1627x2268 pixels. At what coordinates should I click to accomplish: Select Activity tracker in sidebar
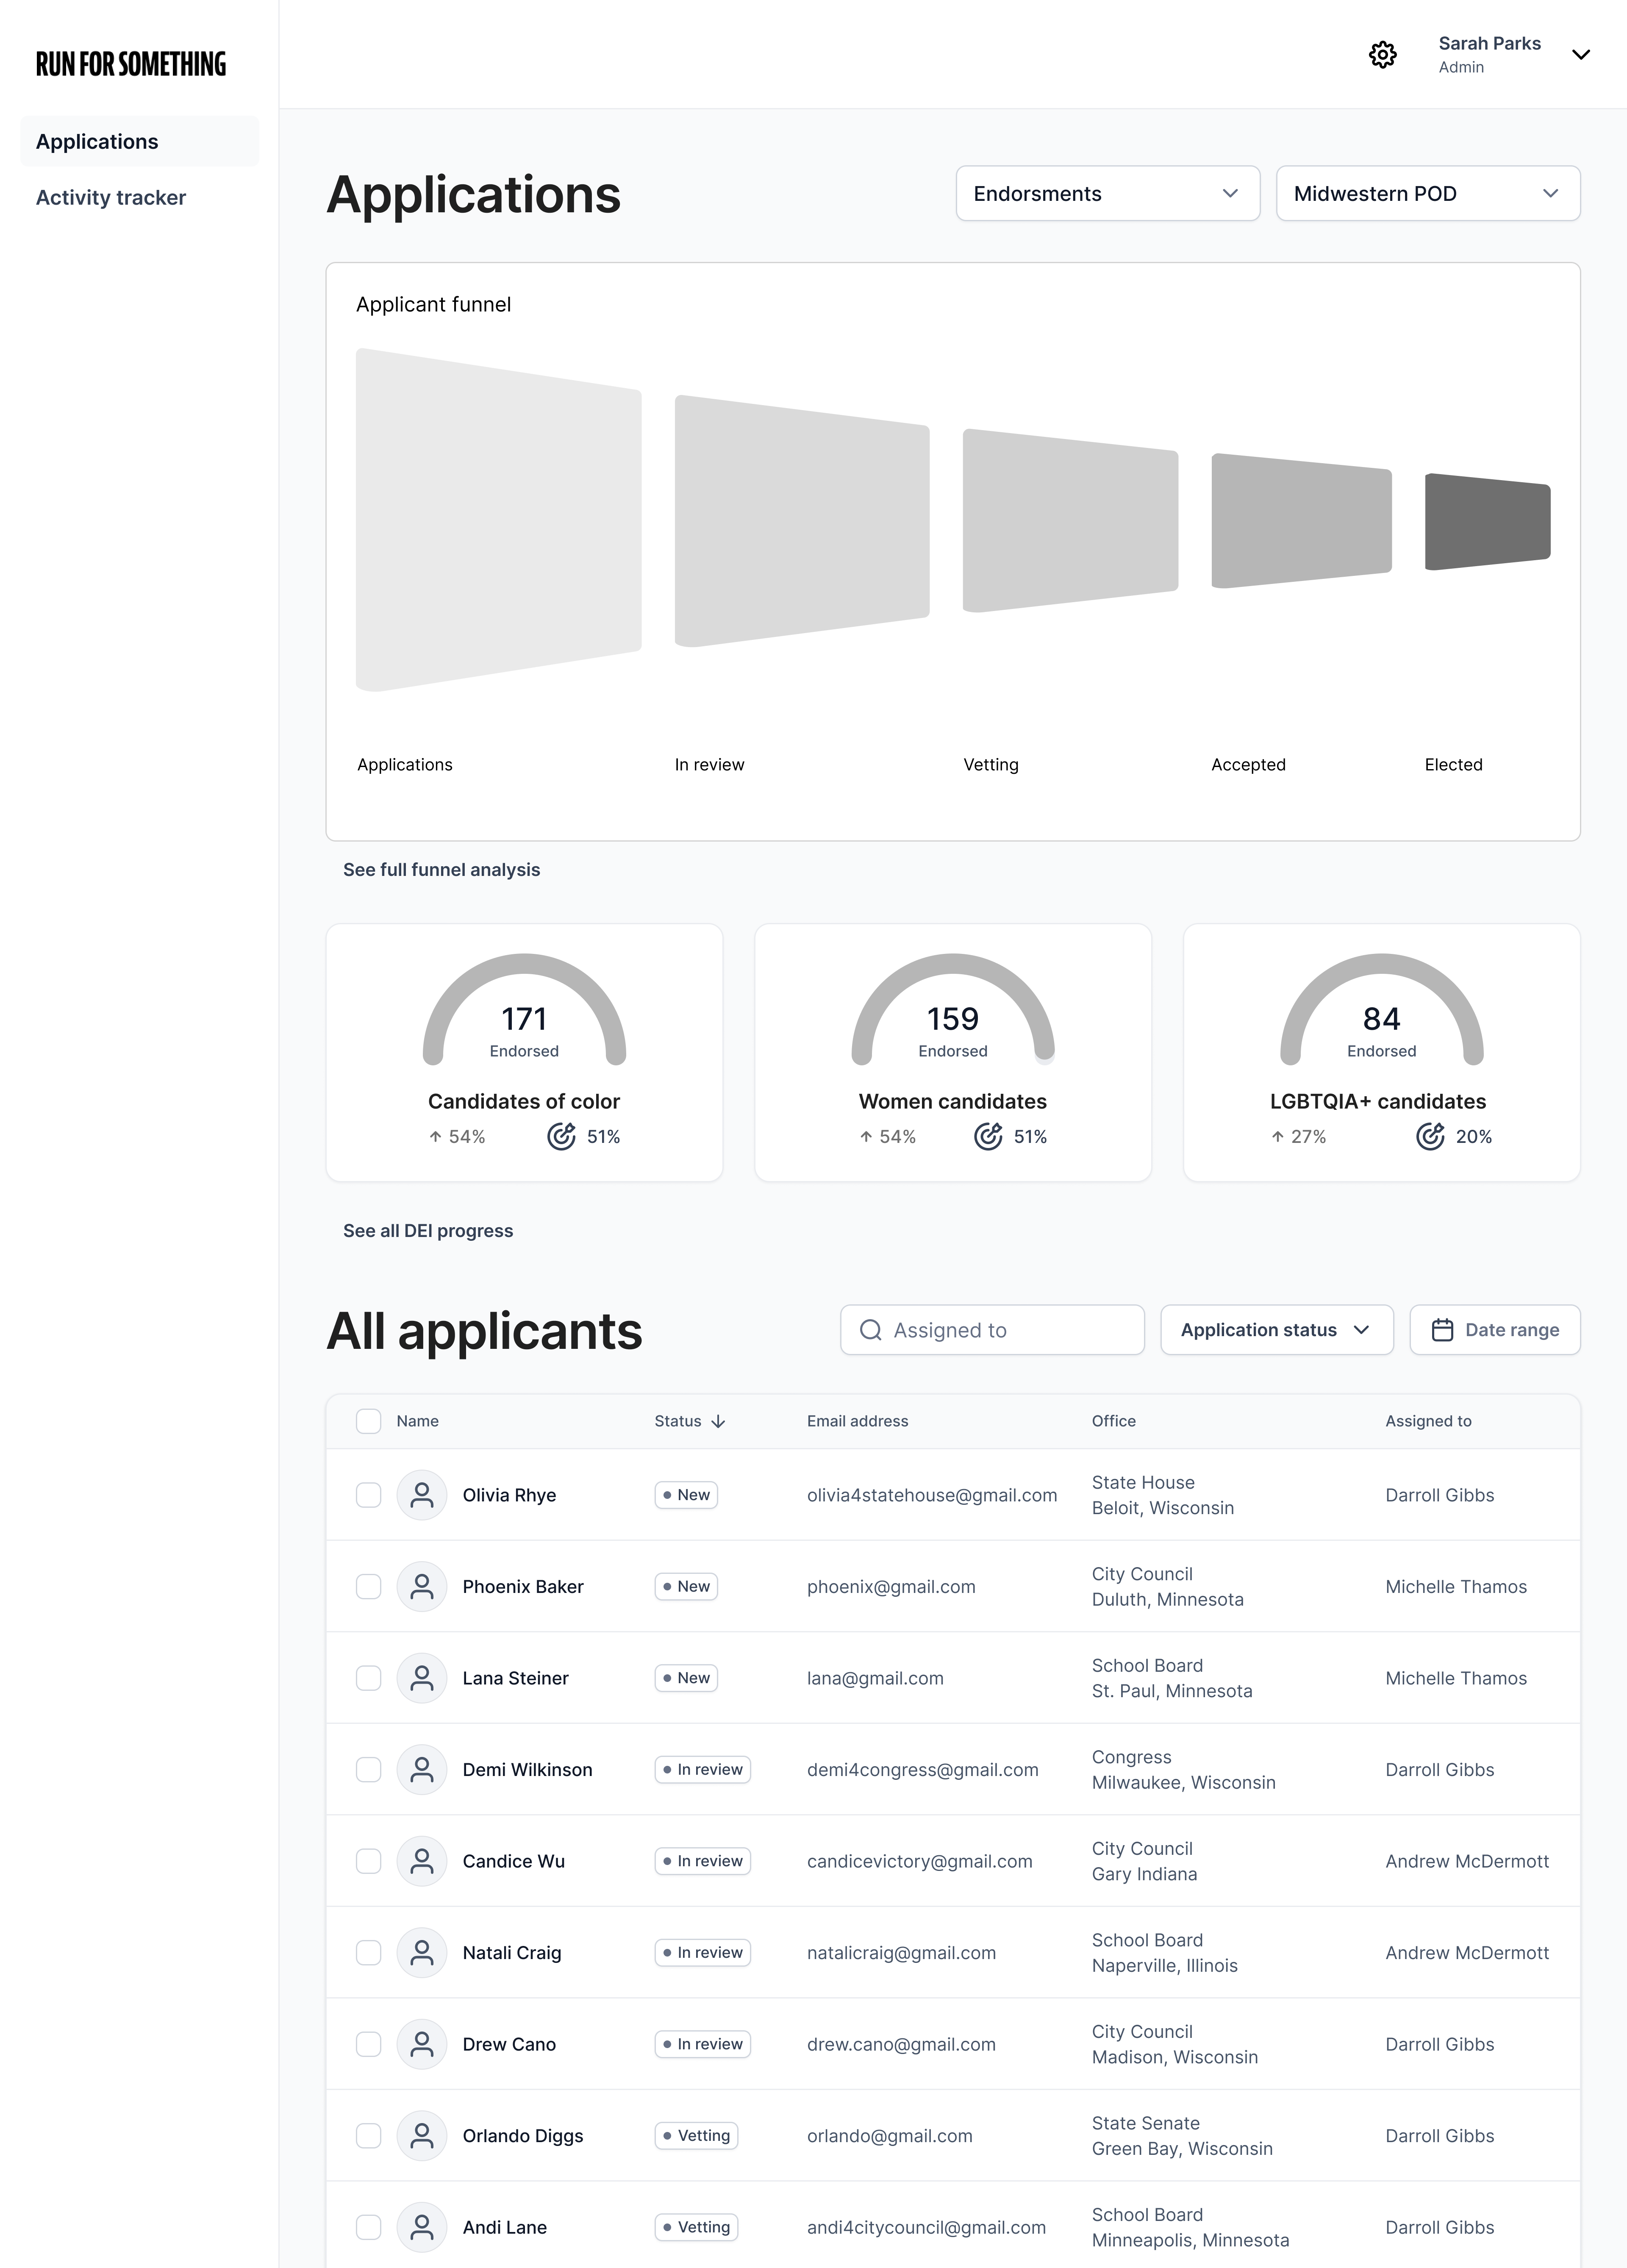coord(110,197)
